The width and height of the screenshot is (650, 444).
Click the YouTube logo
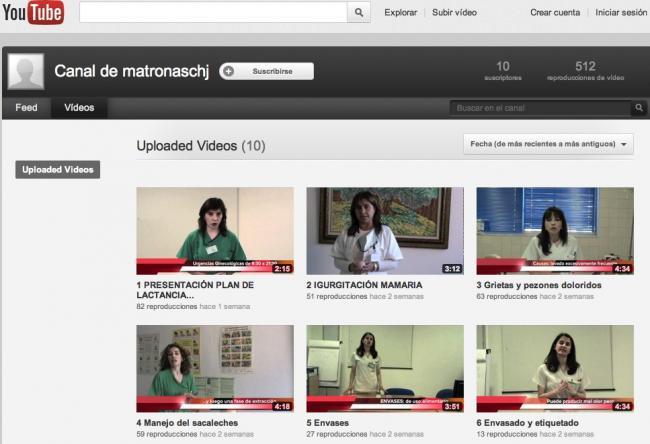coord(33,13)
